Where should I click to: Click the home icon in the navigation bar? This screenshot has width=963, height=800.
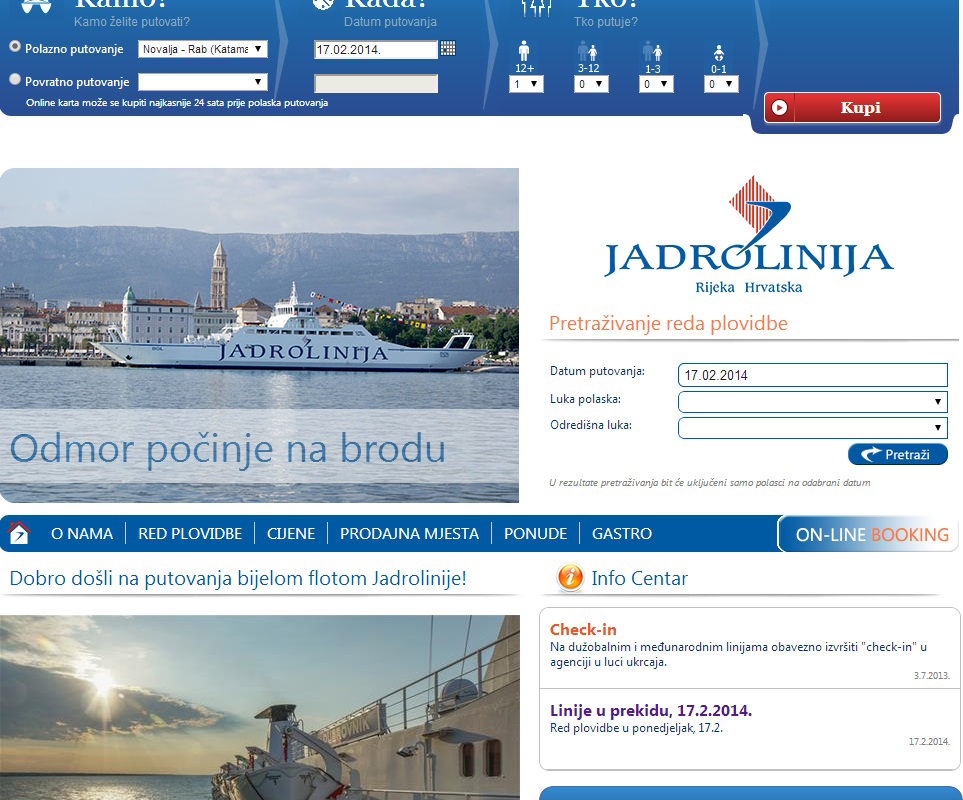click(19, 533)
